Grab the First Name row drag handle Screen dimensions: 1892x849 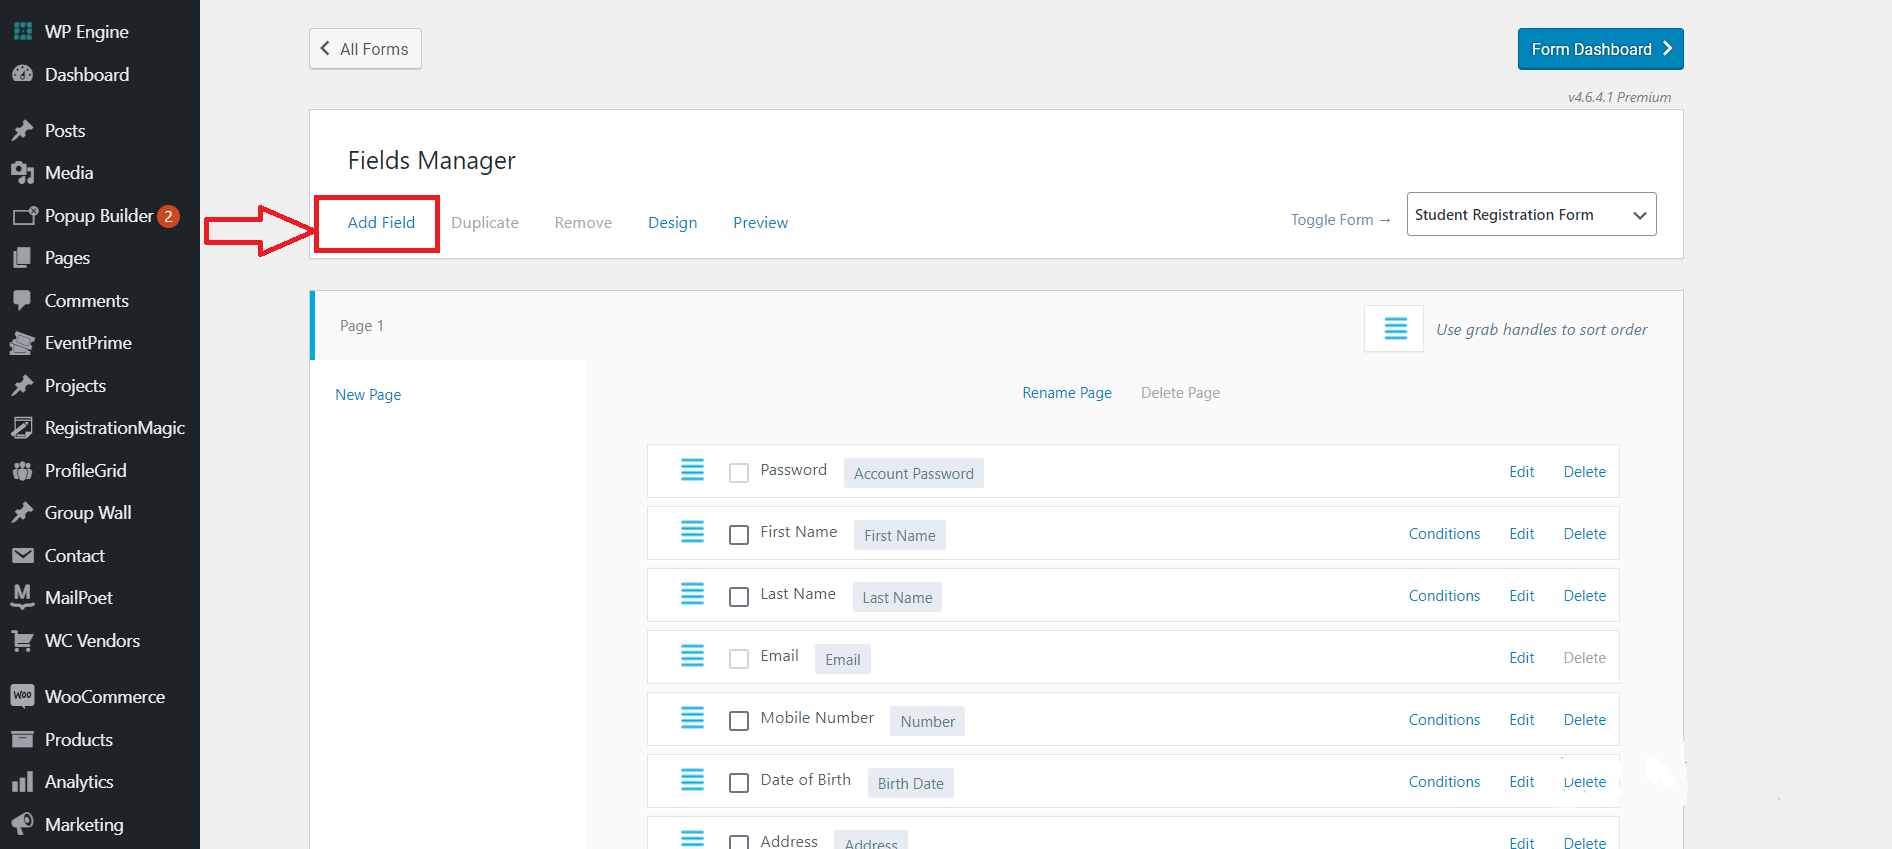click(x=692, y=532)
